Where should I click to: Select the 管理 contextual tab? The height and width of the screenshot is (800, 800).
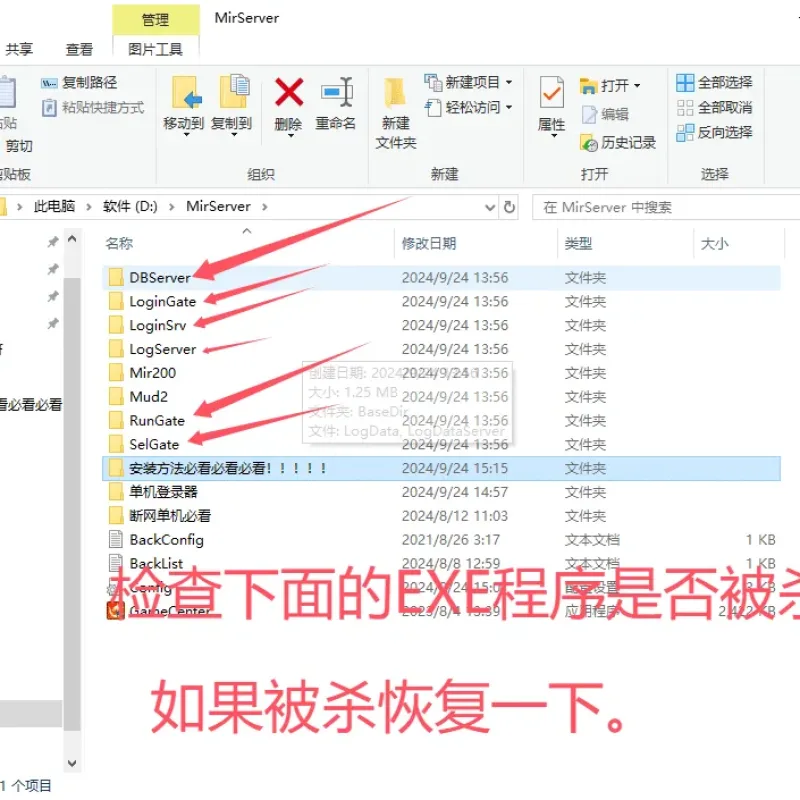[156, 20]
